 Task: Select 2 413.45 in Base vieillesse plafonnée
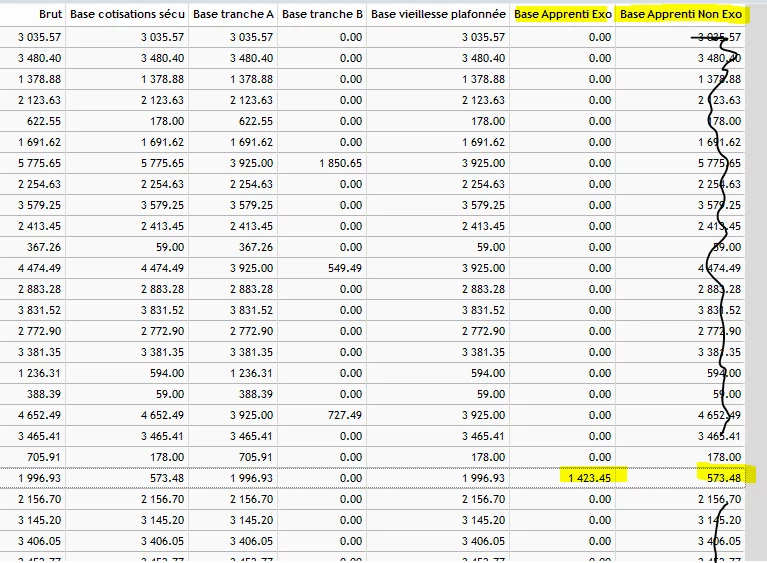coord(483,226)
